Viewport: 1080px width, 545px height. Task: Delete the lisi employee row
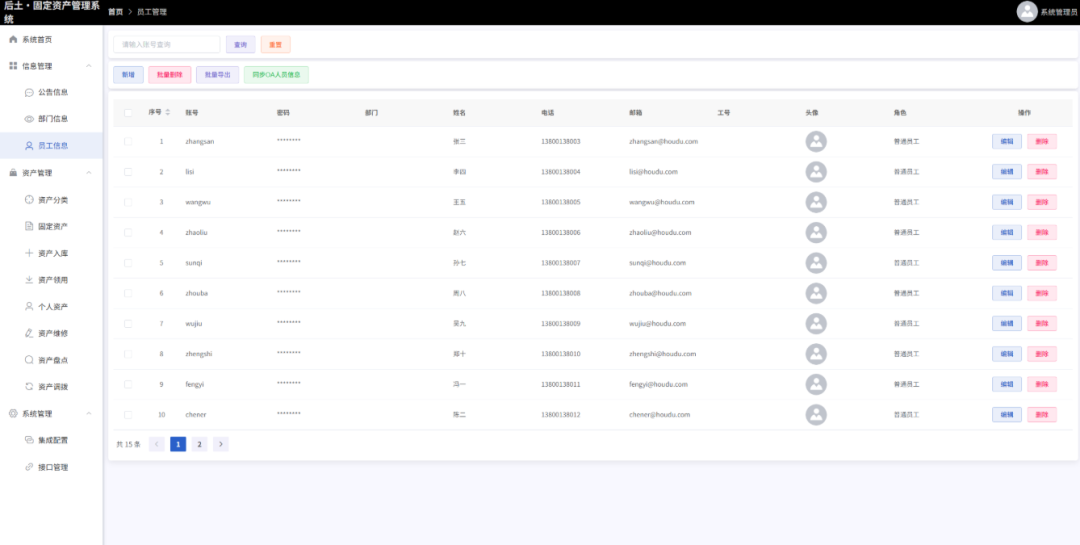click(1041, 172)
